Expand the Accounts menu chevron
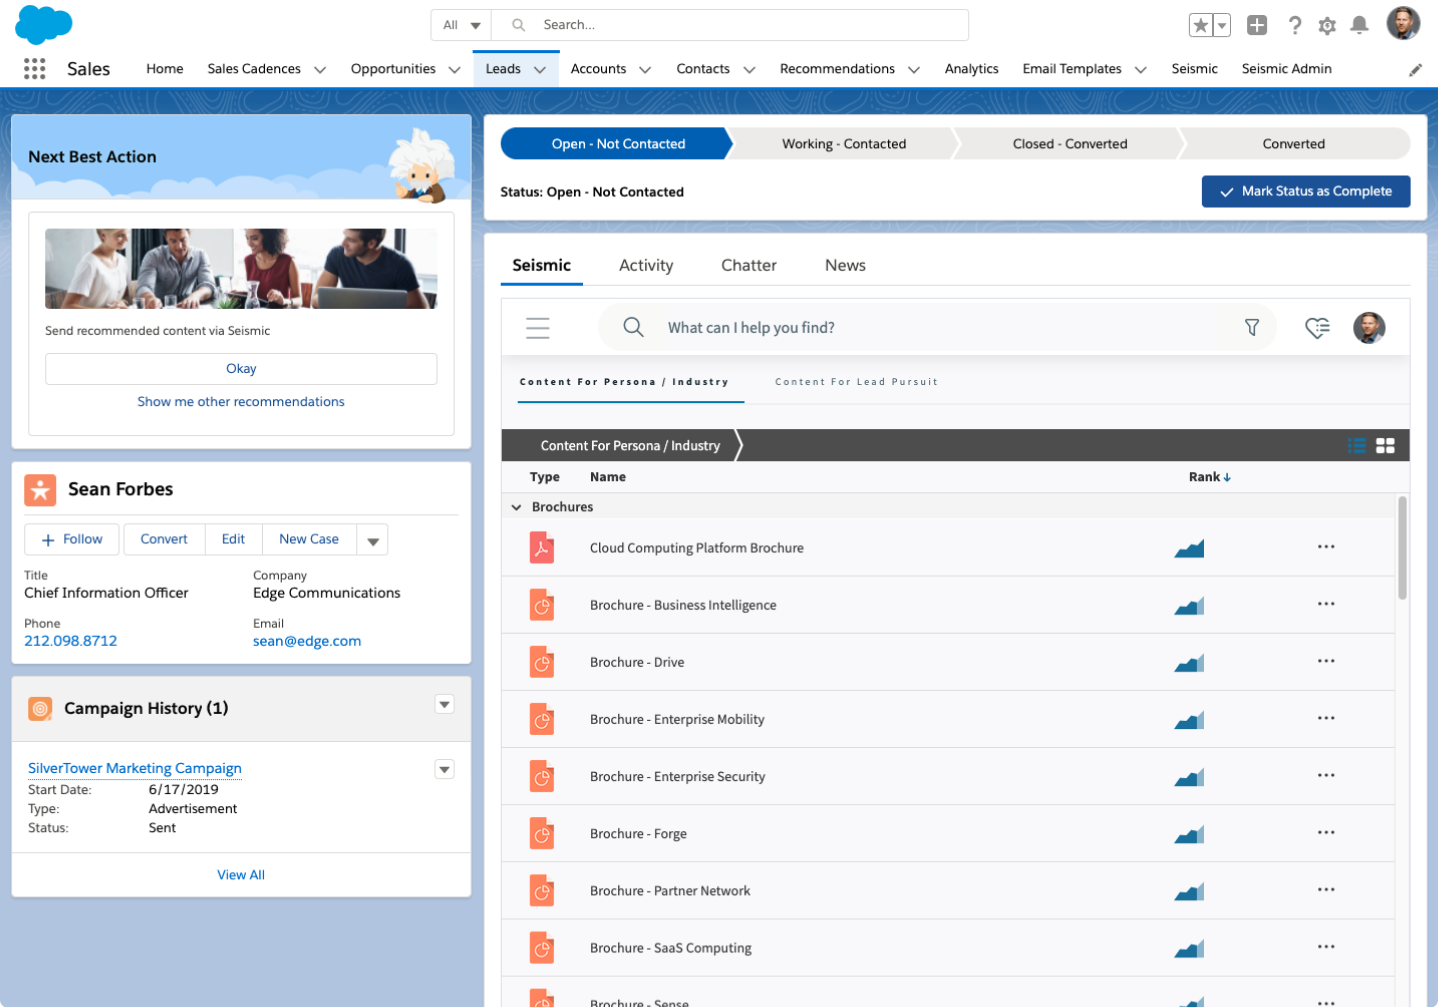1438x1007 pixels. [645, 70]
